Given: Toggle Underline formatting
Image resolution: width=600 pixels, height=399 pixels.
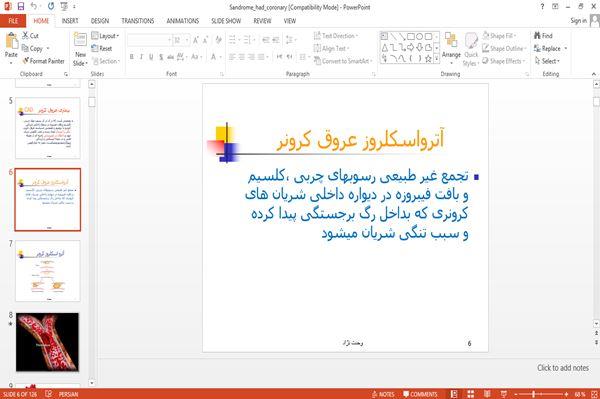Looking at the screenshot, I should (151, 57).
